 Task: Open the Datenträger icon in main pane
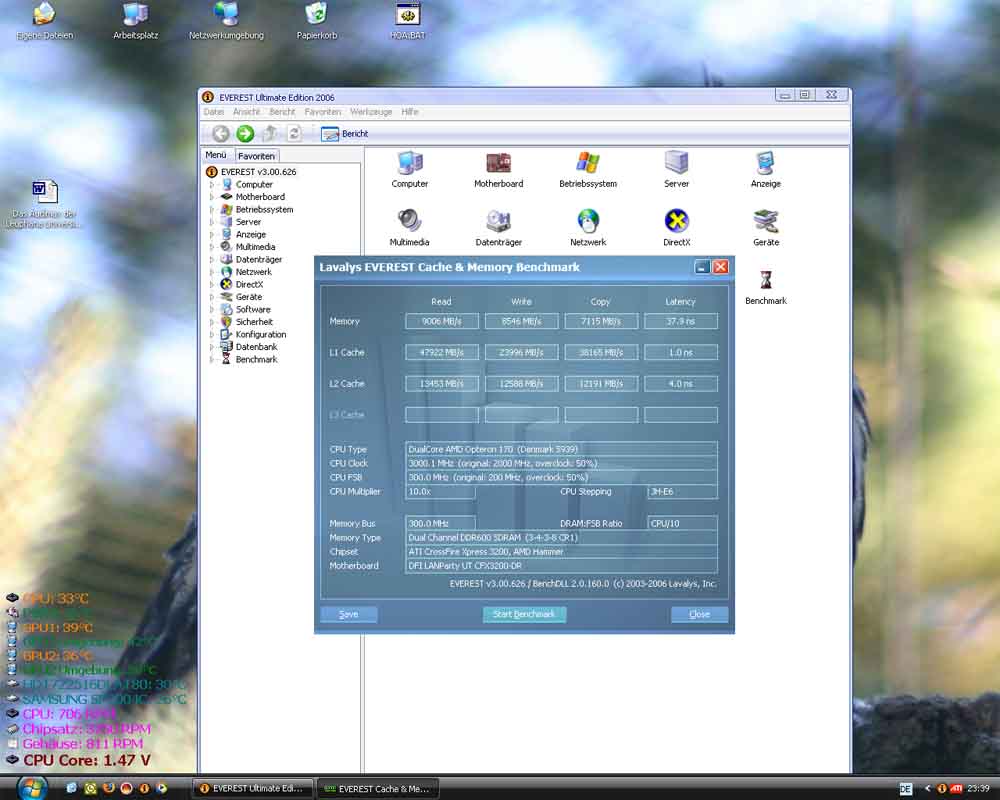point(498,228)
